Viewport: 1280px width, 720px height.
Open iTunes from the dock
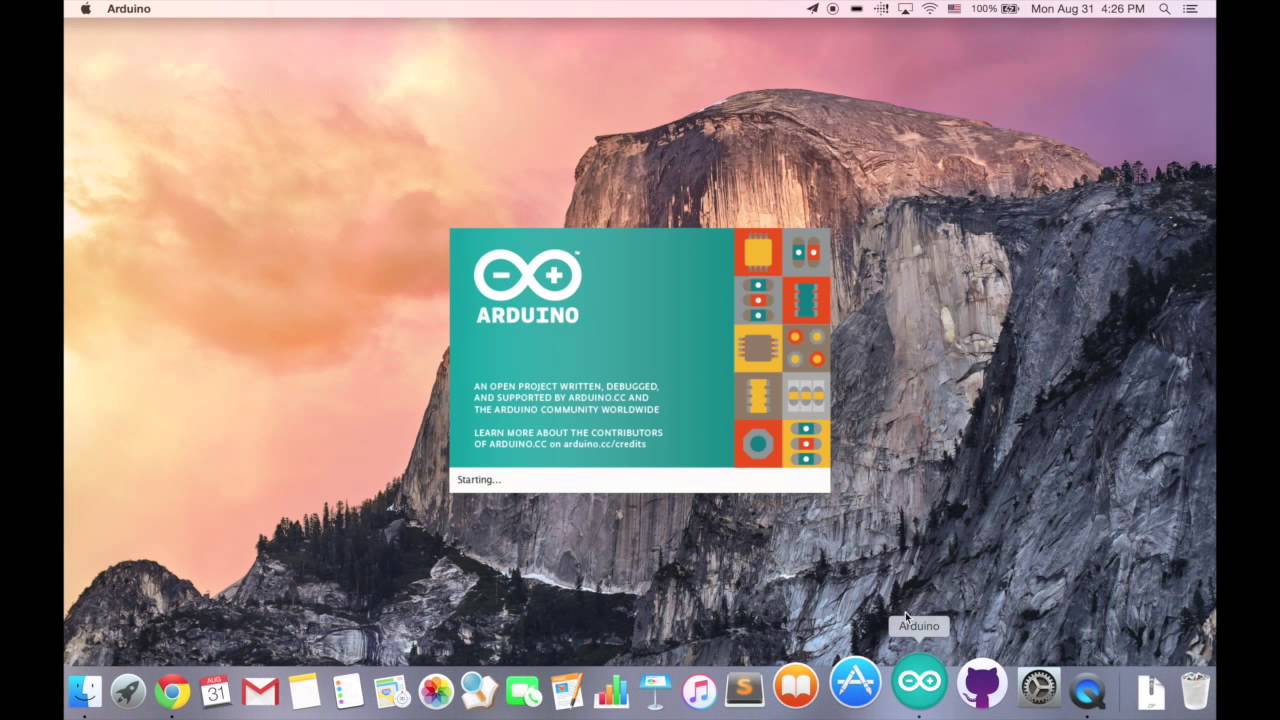point(699,691)
